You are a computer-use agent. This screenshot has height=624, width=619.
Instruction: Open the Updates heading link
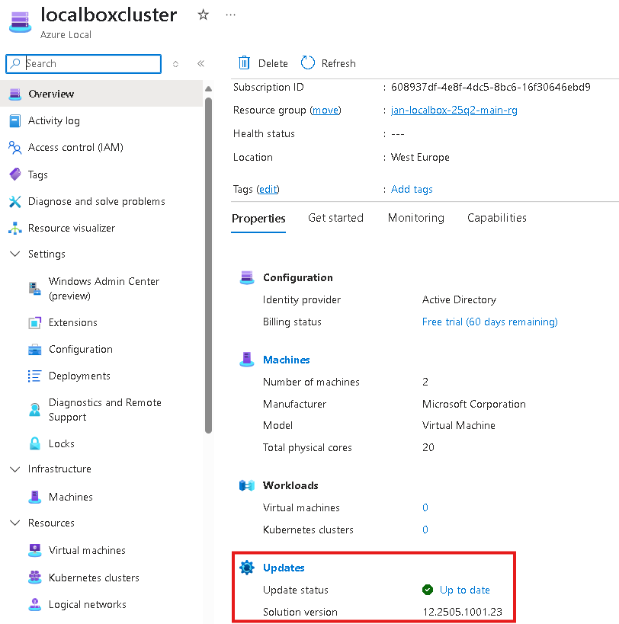(284, 568)
